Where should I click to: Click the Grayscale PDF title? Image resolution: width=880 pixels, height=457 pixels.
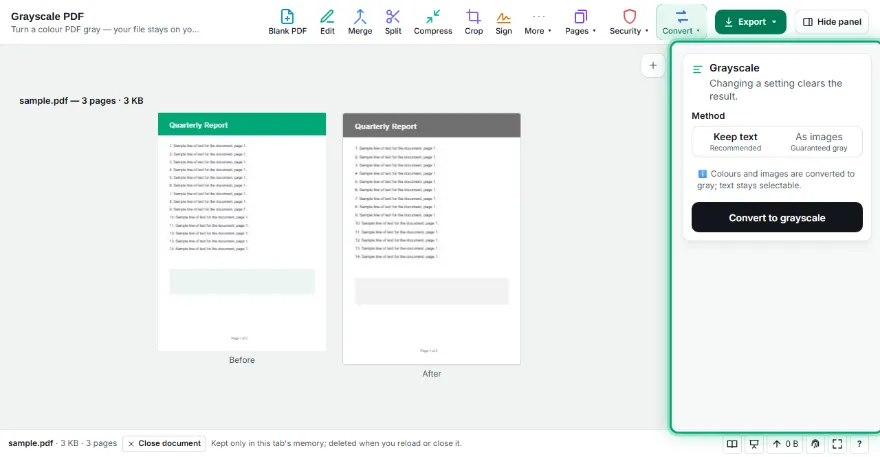pos(47,16)
